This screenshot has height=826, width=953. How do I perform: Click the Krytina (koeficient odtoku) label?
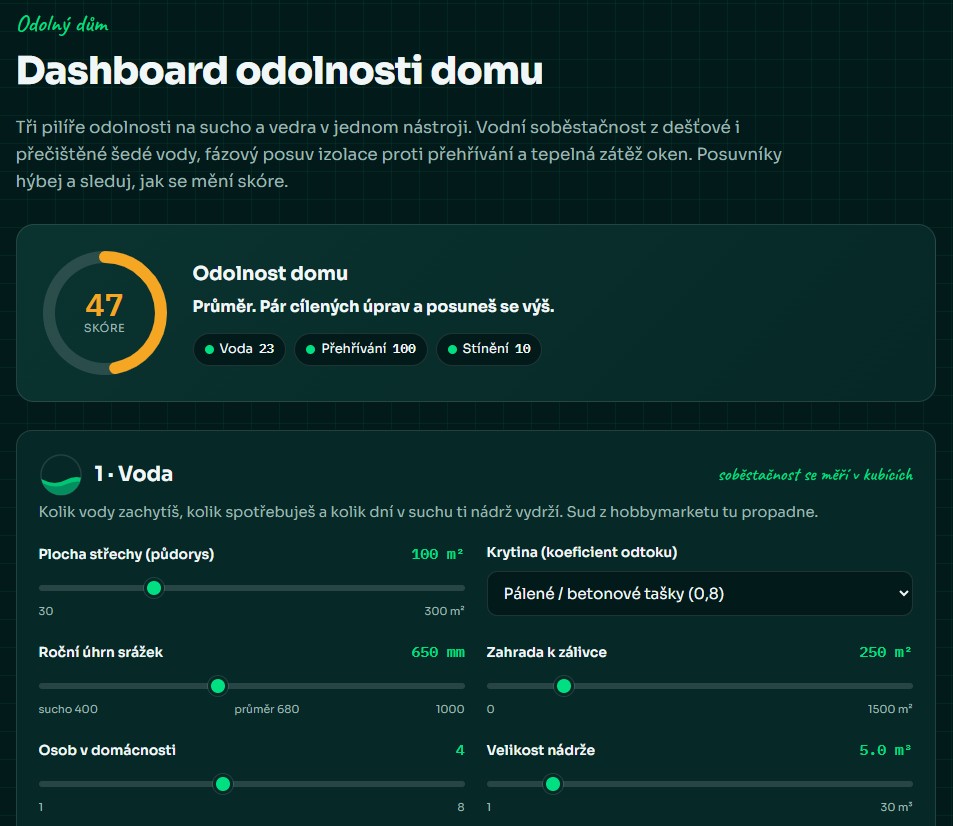pyautogui.click(x=582, y=552)
